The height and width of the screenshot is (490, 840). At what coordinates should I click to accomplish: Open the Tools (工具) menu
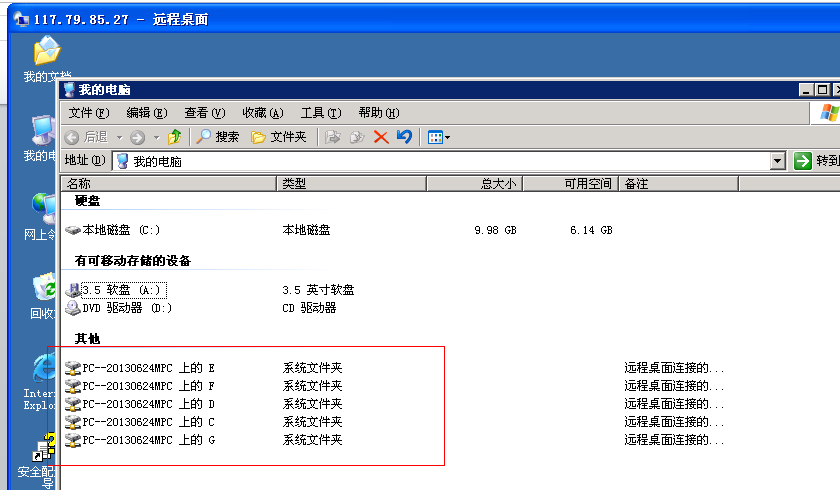point(320,113)
